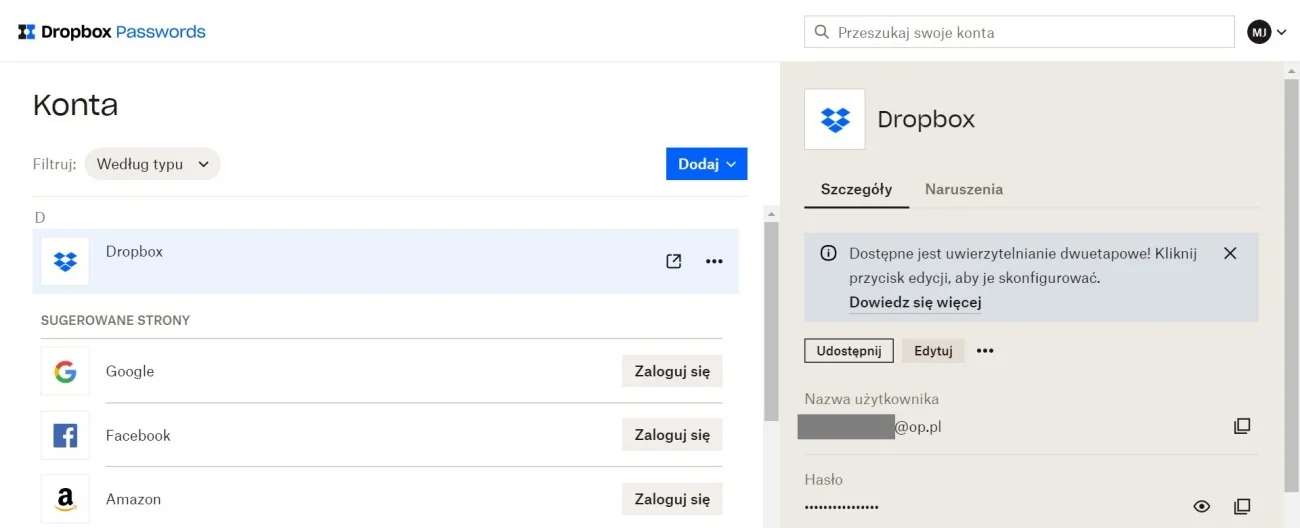1300x528 pixels.
Task: Click the Edytuj button
Action: click(933, 351)
